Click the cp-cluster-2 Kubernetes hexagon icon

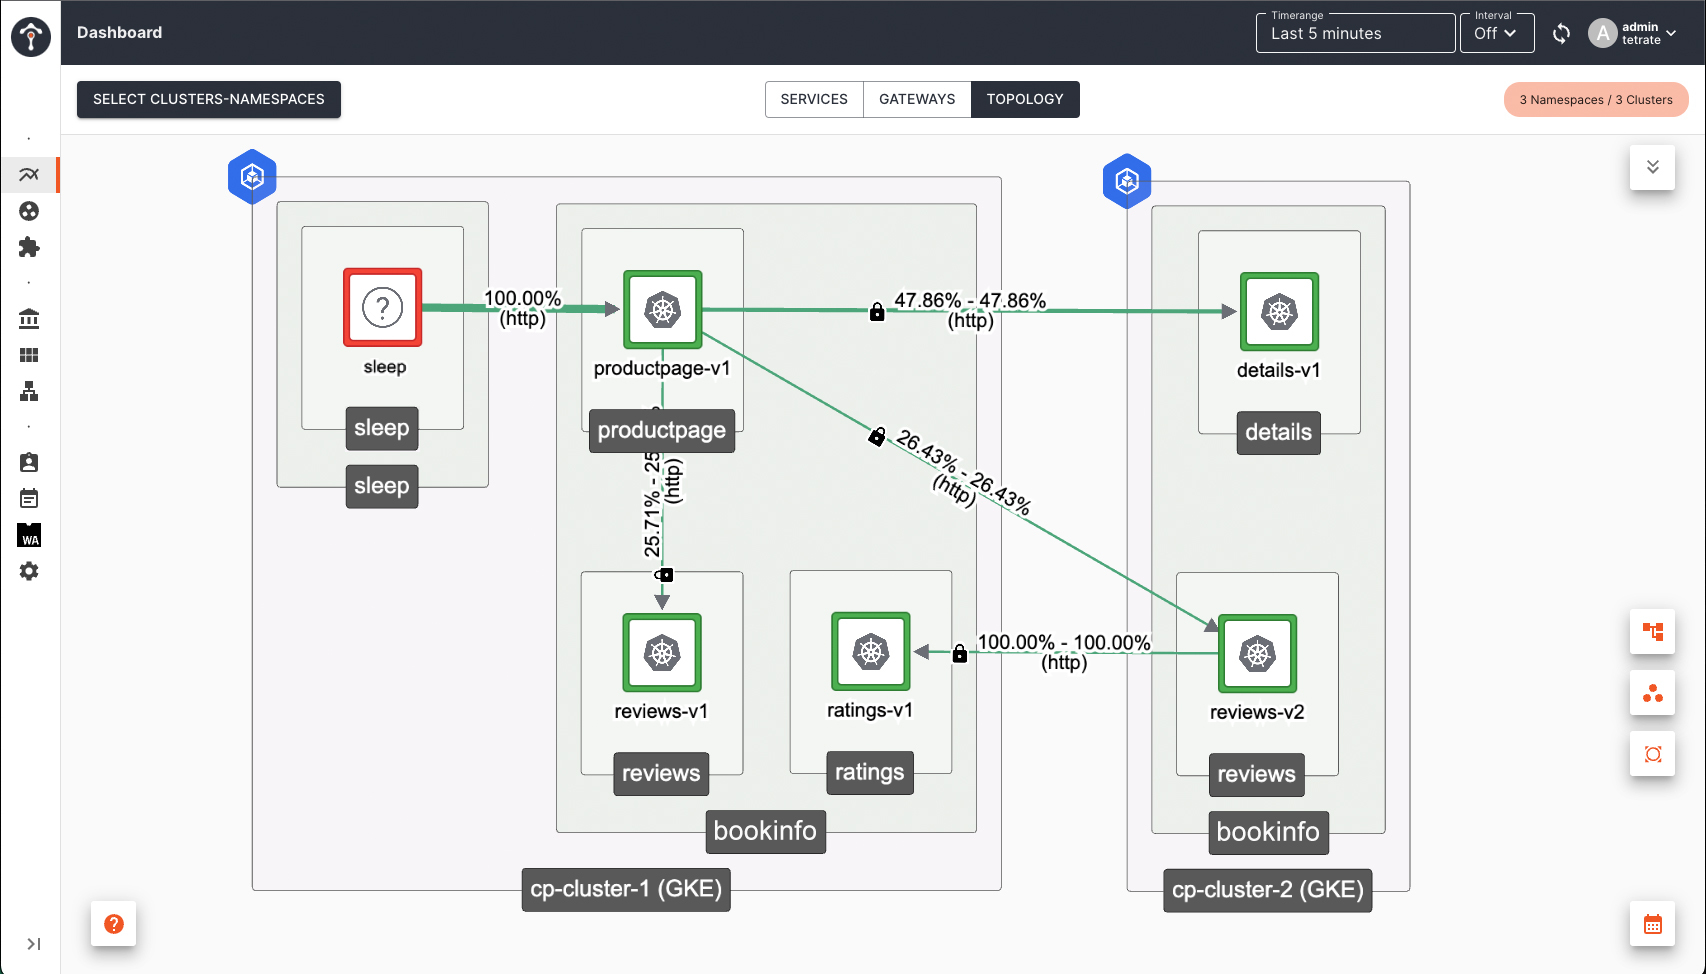pos(1127,181)
